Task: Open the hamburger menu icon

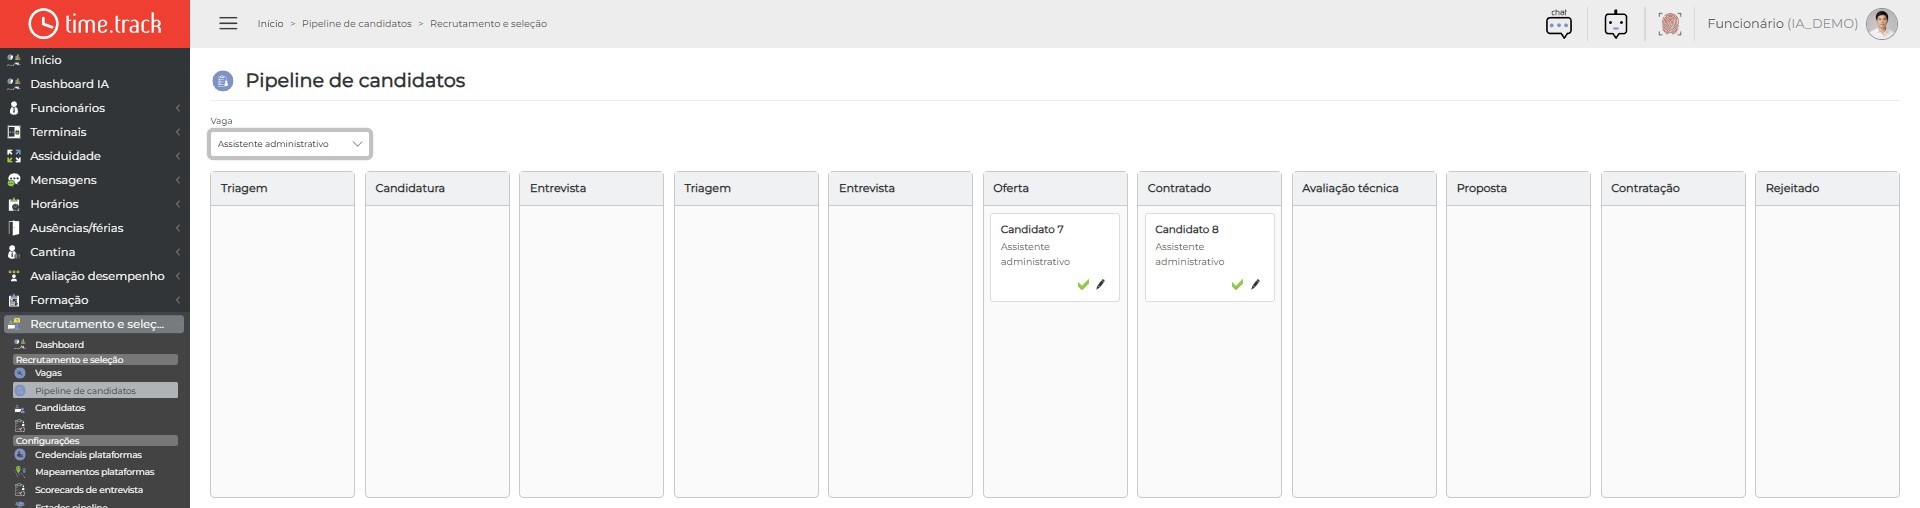Action: tap(228, 23)
